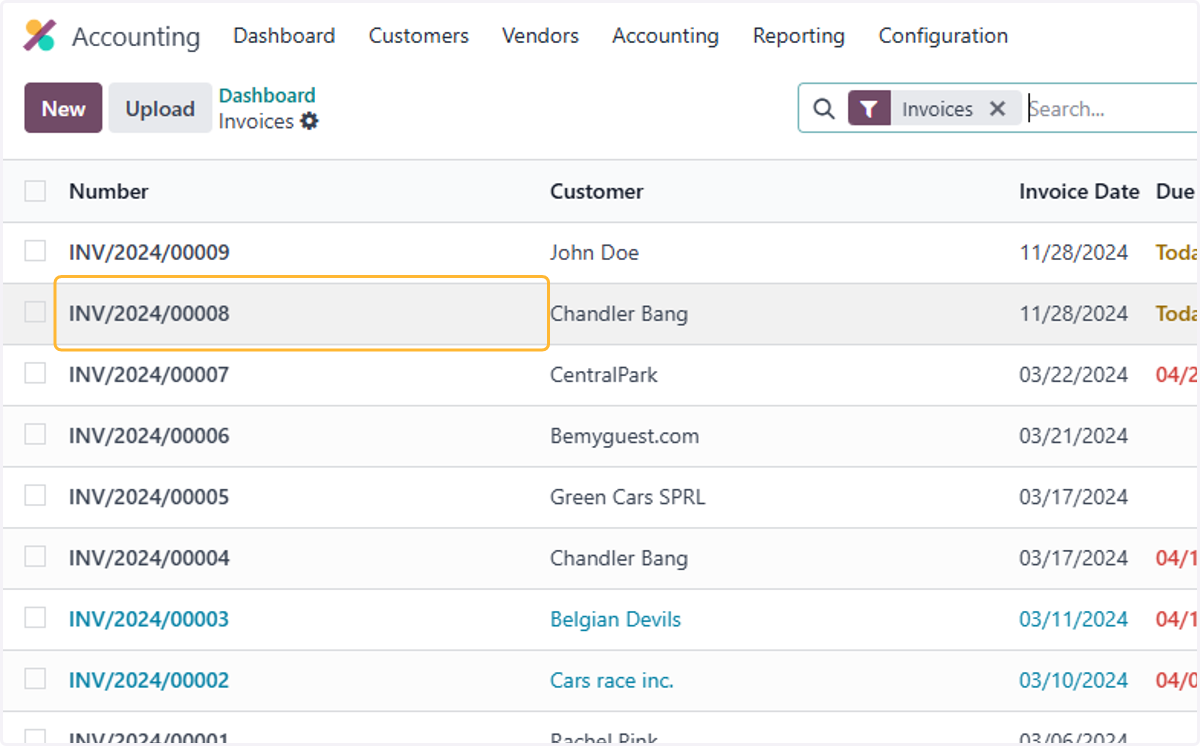Sort by the Invoice Date column header
1200x746 pixels.
pos(1079,191)
